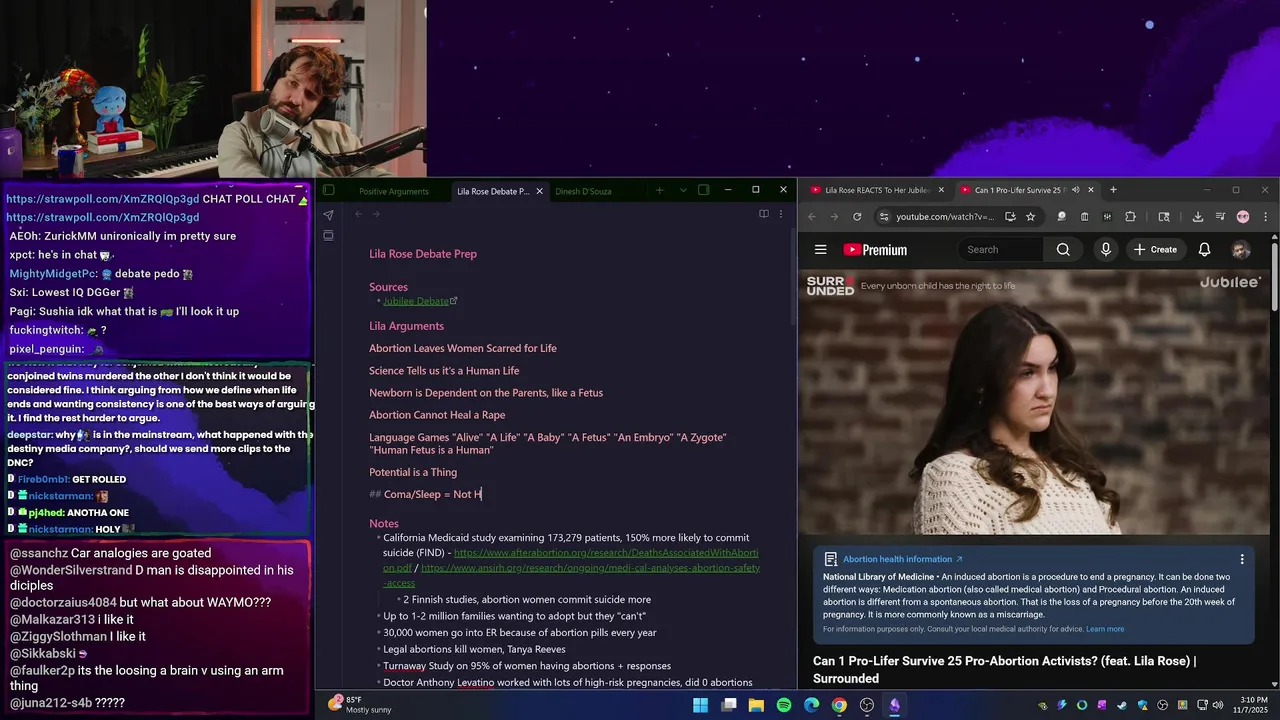Open OBS Studio from the taskbar
The height and width of the screenshot is (720, 1280).
[867, 705]
